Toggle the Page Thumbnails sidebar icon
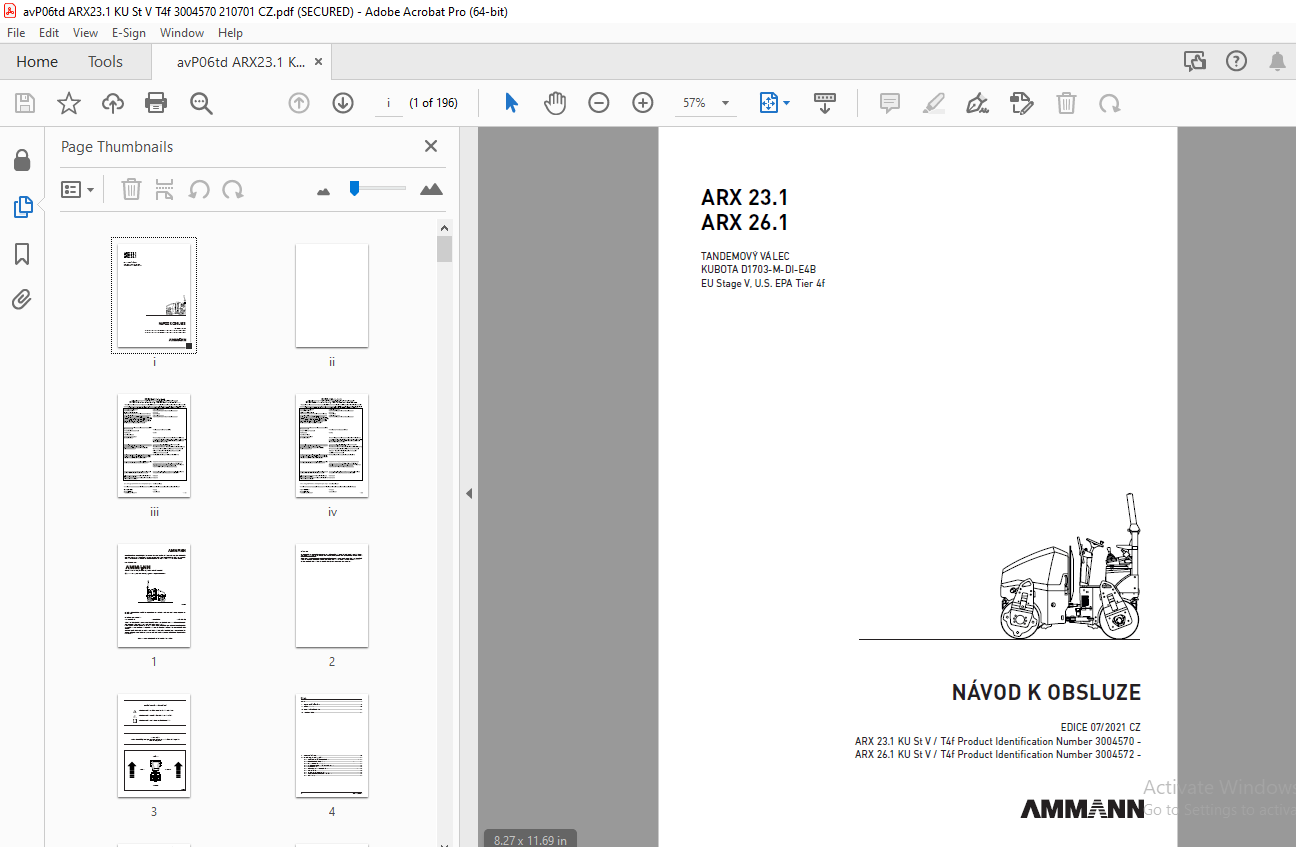 click(22, 207)
